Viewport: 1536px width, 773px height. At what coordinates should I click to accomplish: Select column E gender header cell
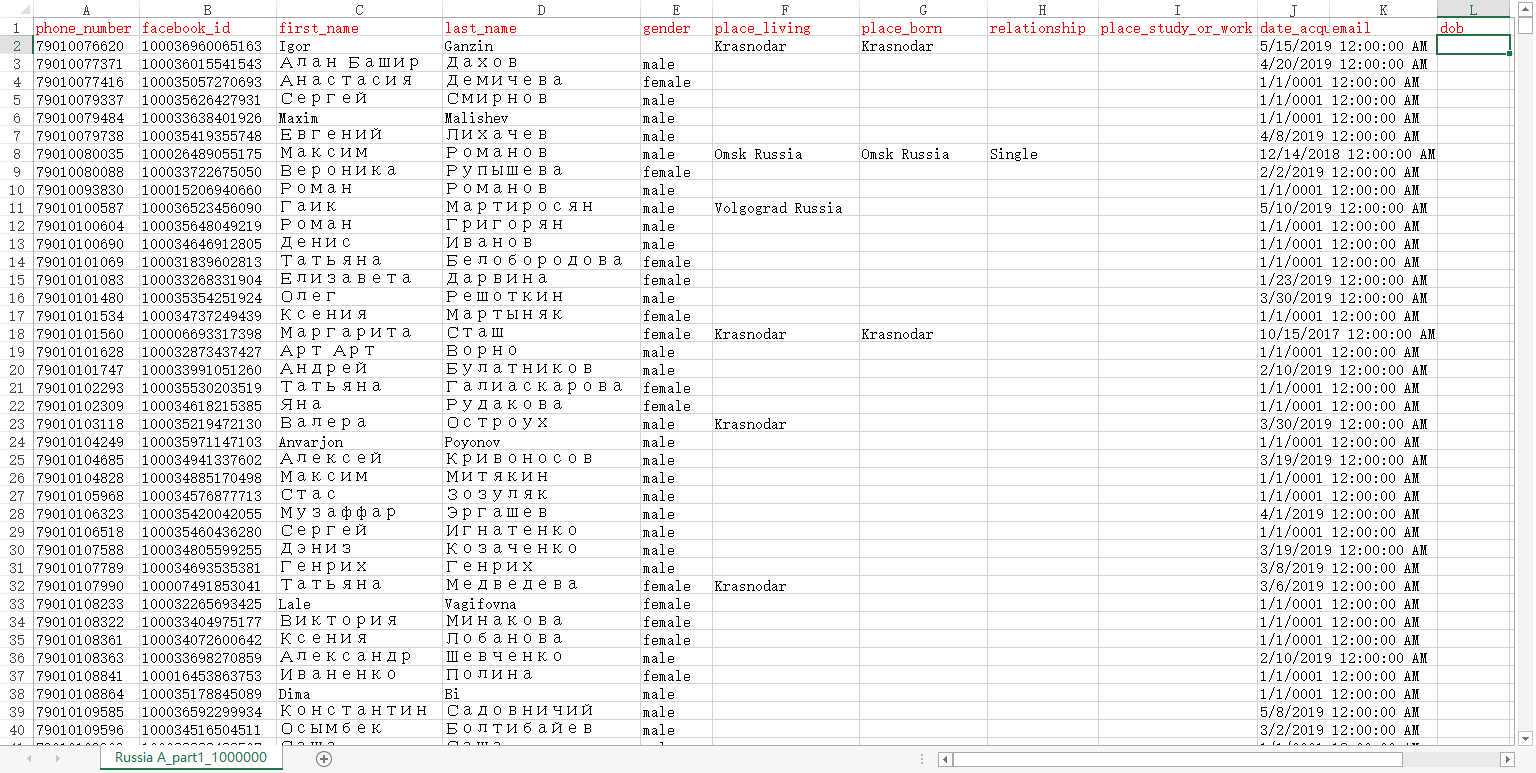click(676, 28)
